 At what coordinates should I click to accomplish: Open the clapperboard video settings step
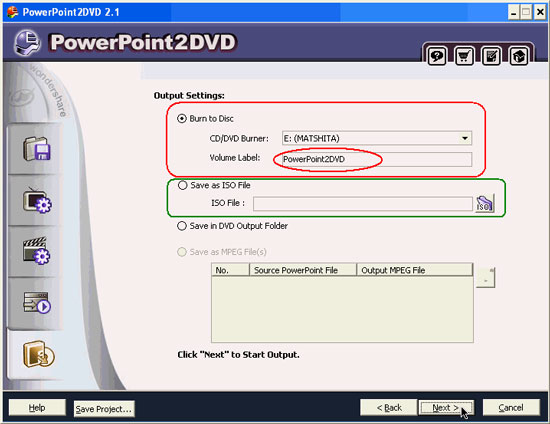click(36, 251)
